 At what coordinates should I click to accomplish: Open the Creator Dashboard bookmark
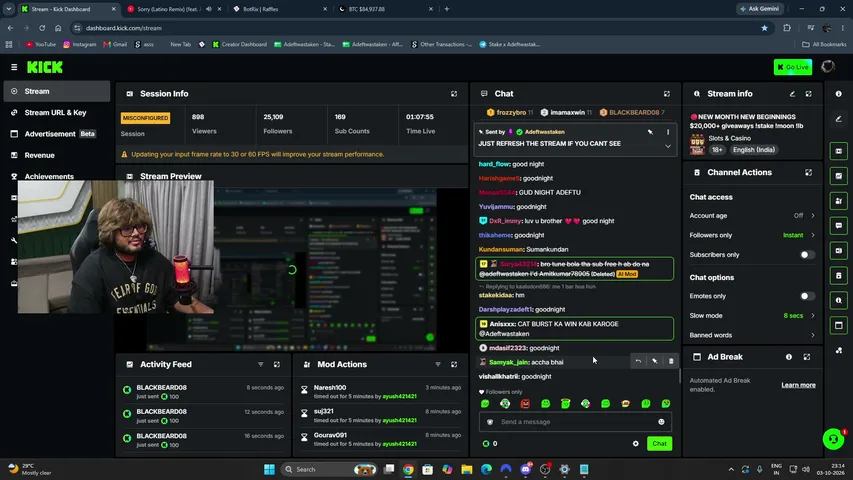(239, 45)
